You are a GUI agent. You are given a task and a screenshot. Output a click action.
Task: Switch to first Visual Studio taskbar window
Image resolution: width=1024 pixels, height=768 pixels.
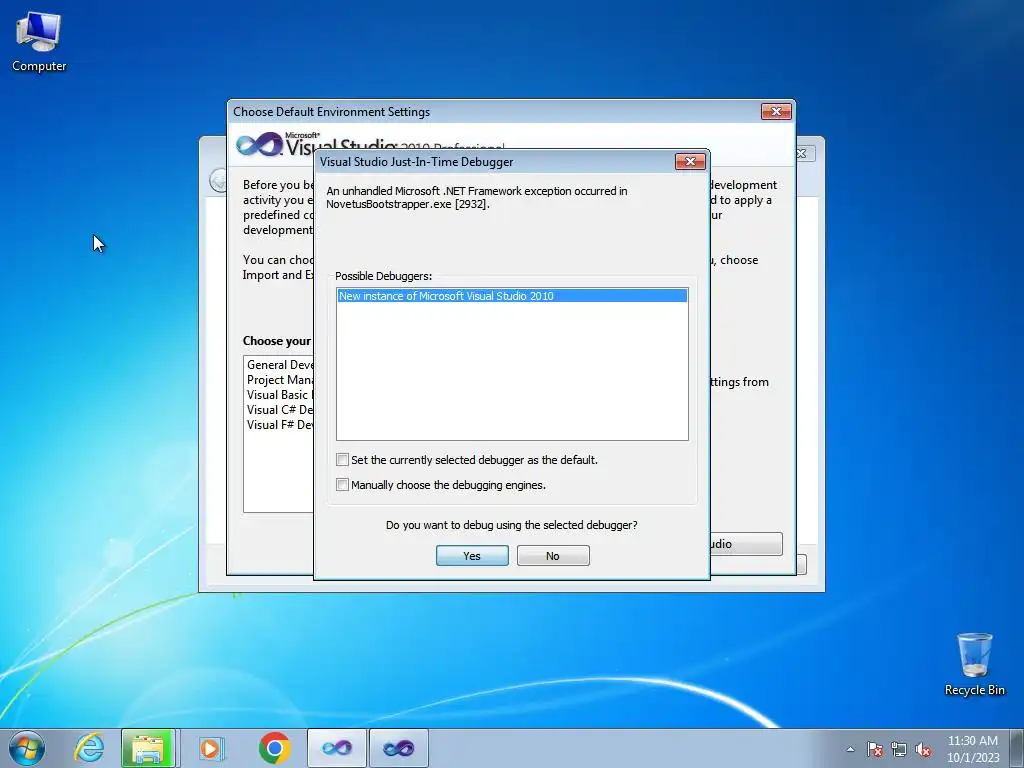(337, 748)
